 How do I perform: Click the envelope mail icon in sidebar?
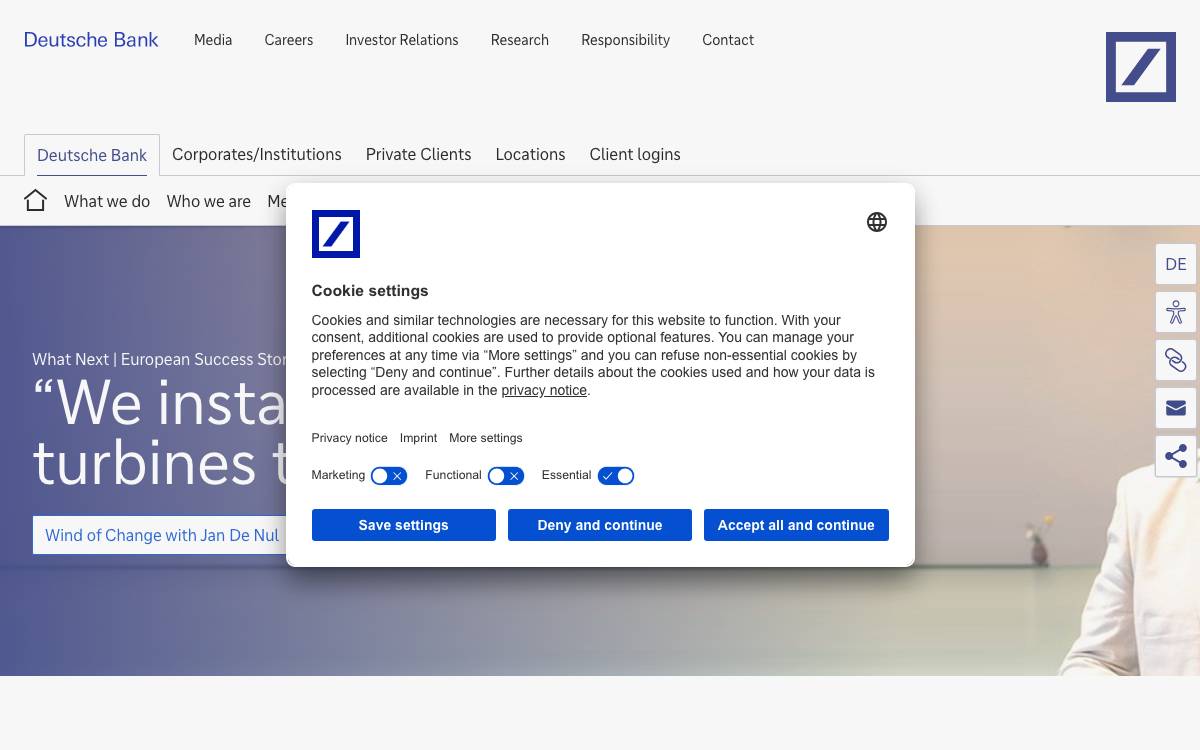1176,408
